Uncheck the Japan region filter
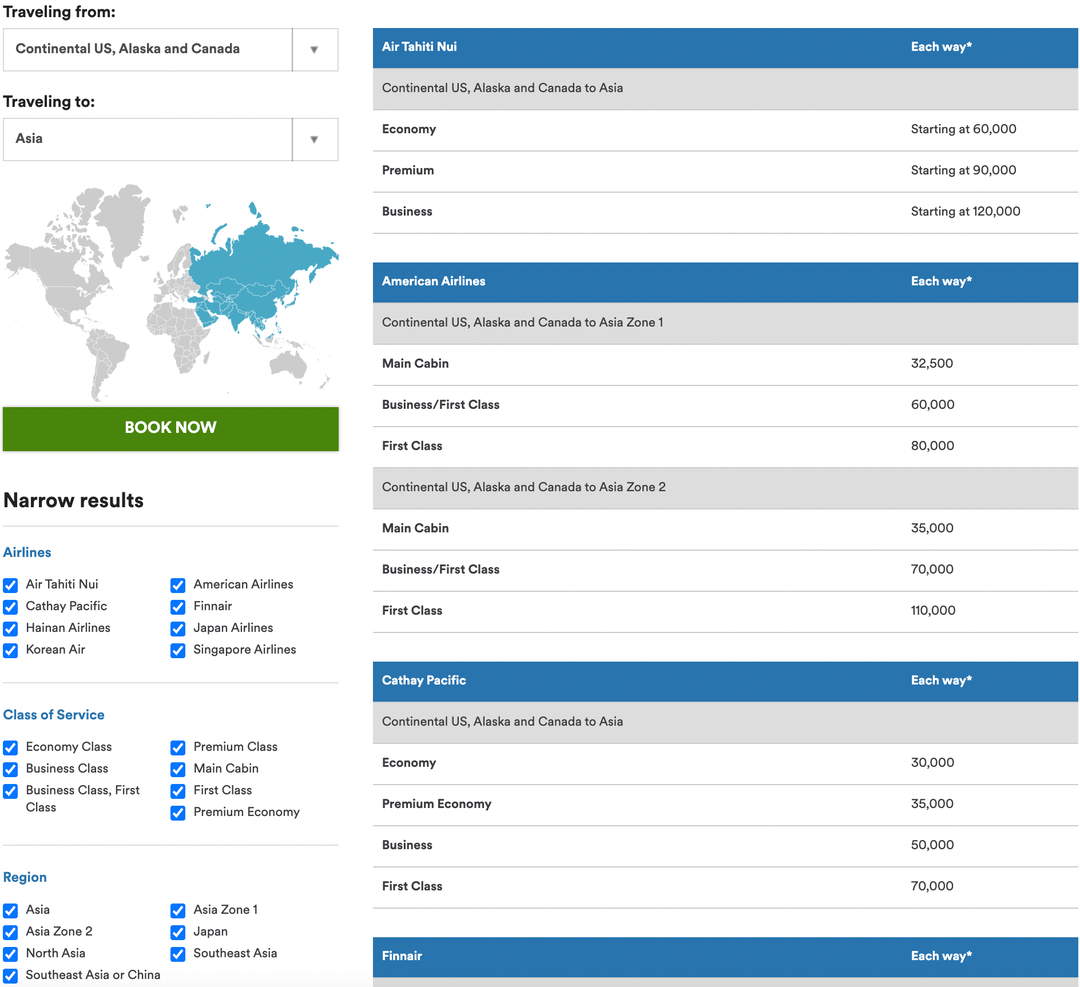The height and width of the screenshot is (987, 1080). 177,932
